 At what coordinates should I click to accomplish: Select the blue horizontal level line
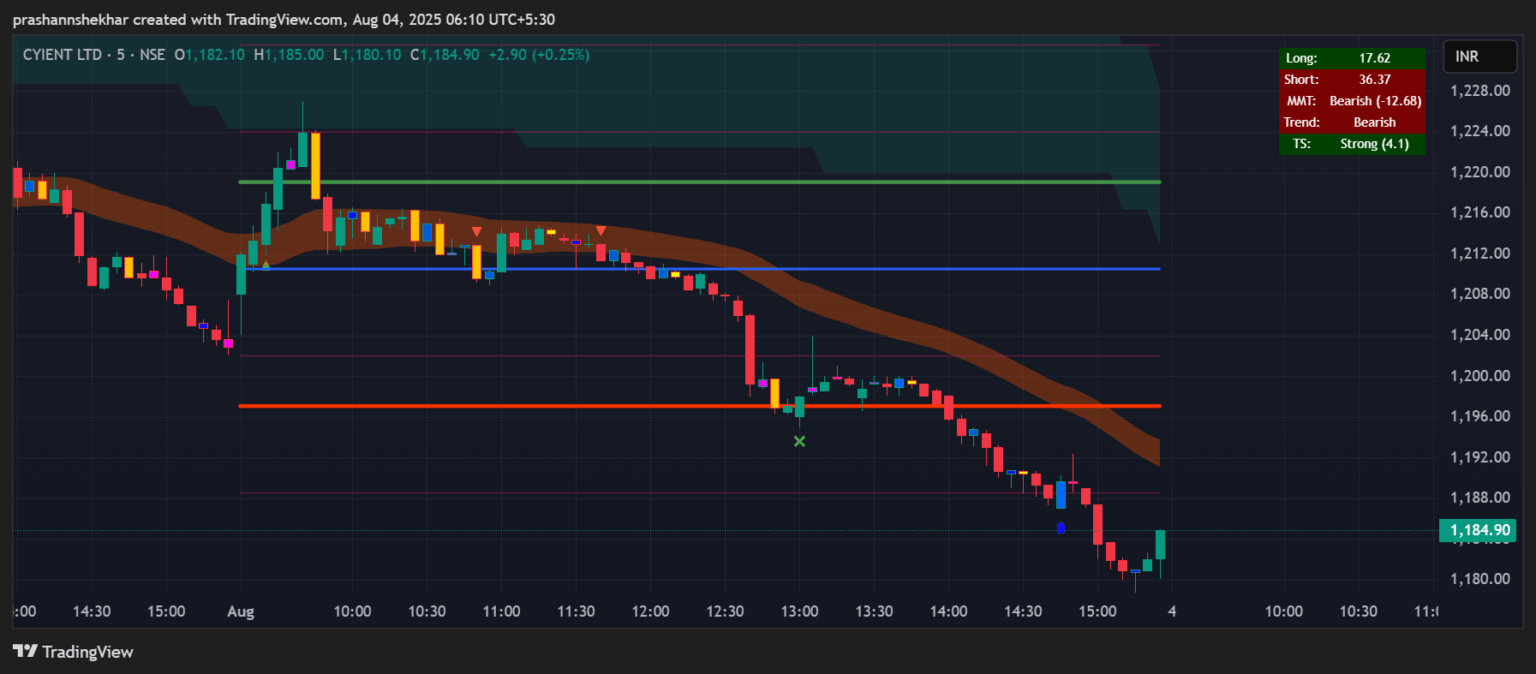tap(900, 269)
